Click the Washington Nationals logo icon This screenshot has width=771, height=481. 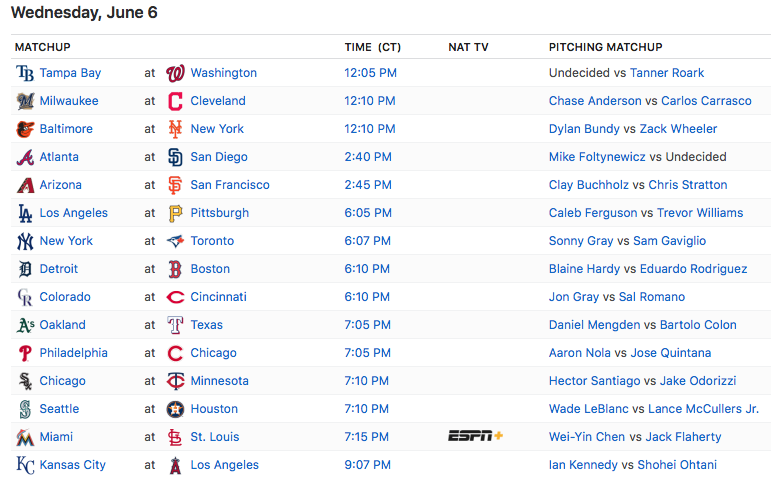tap(176, 73)
